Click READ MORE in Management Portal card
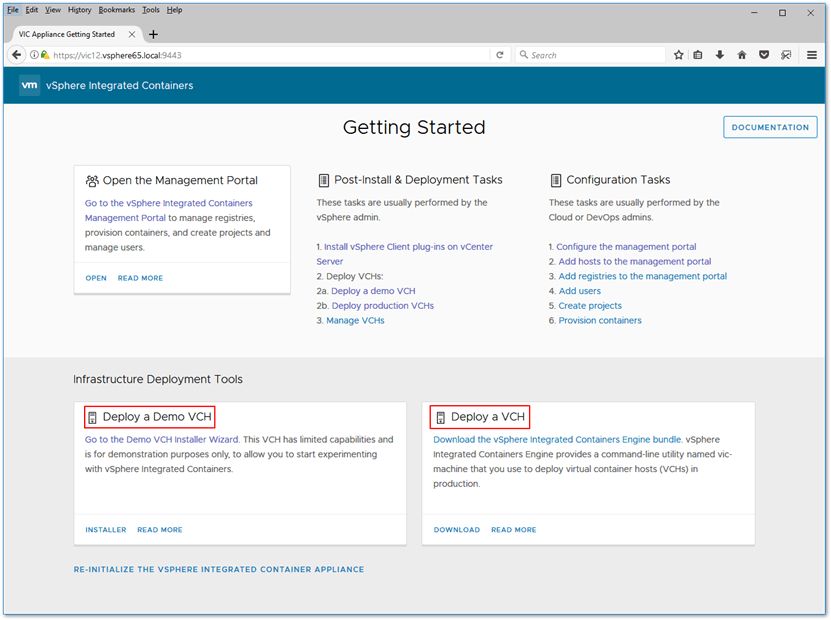 click(x=140, y=278)
